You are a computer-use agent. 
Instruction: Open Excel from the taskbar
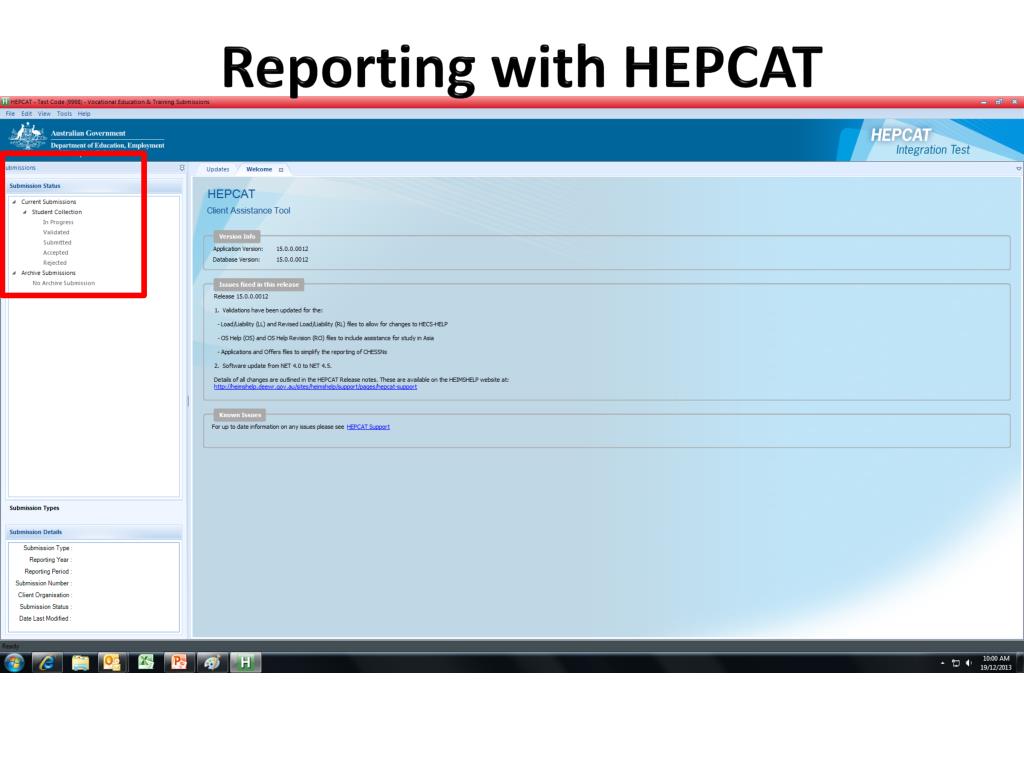146,662
